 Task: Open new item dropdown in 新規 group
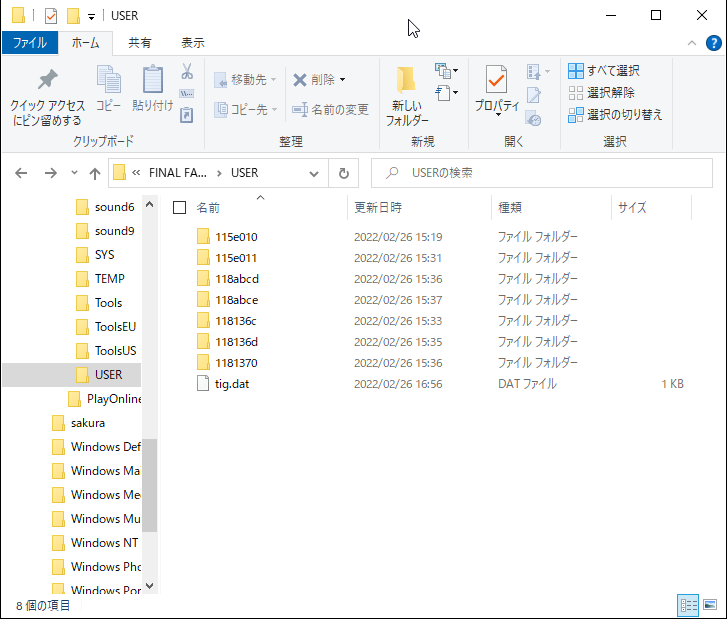tap(446, 71)
